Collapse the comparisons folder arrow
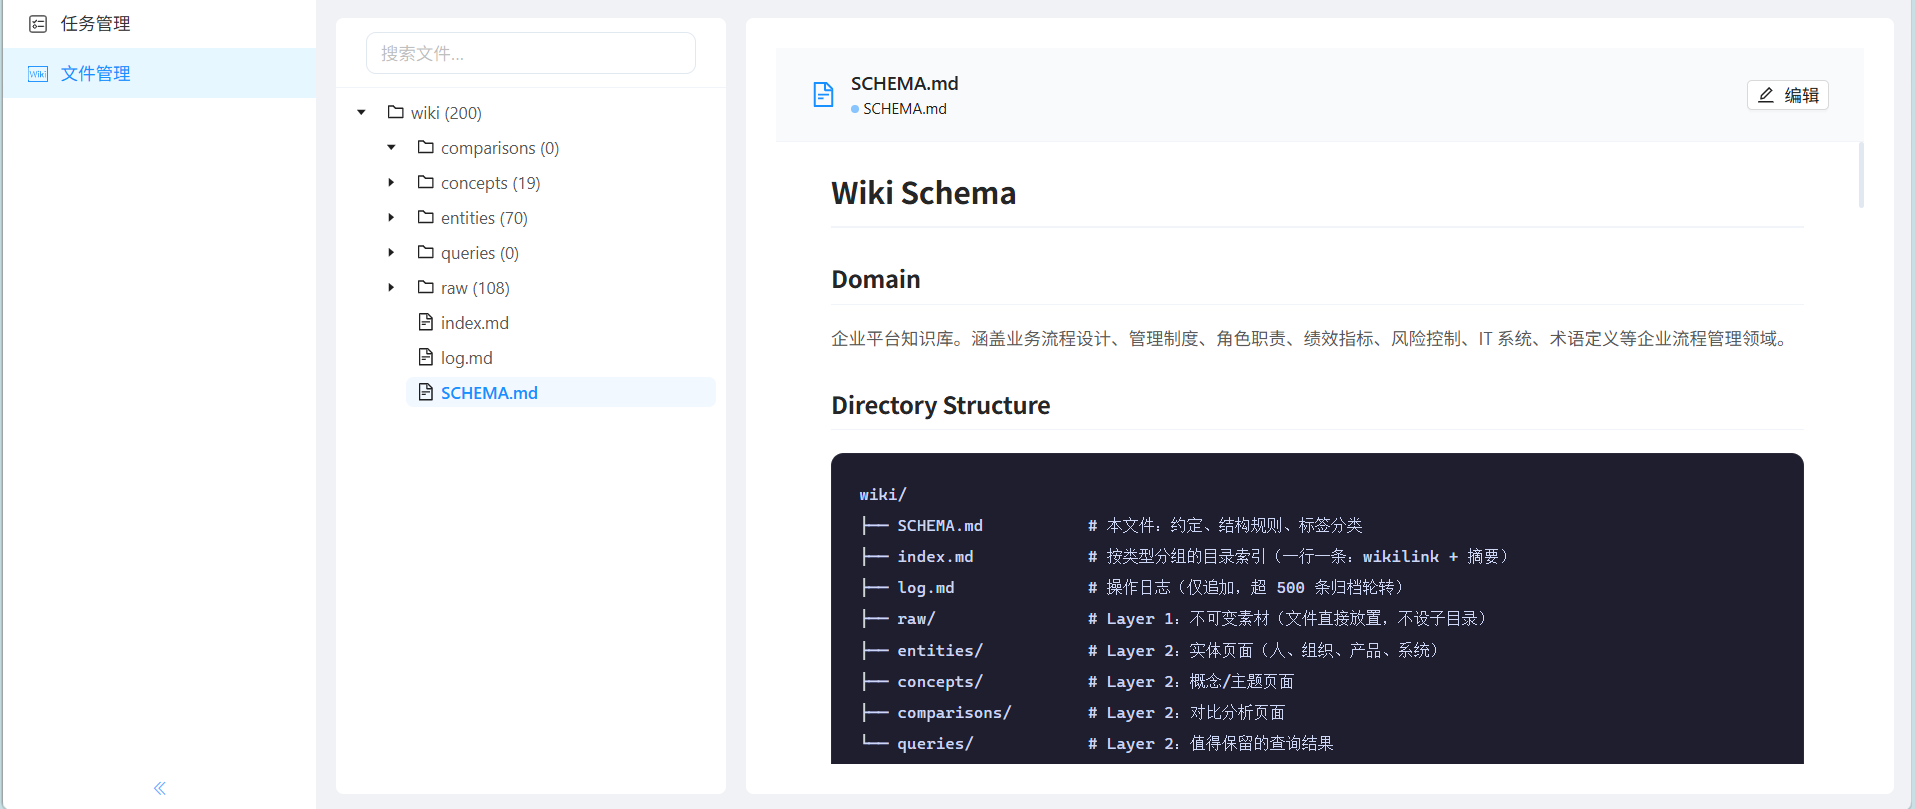 coord(392,148)
